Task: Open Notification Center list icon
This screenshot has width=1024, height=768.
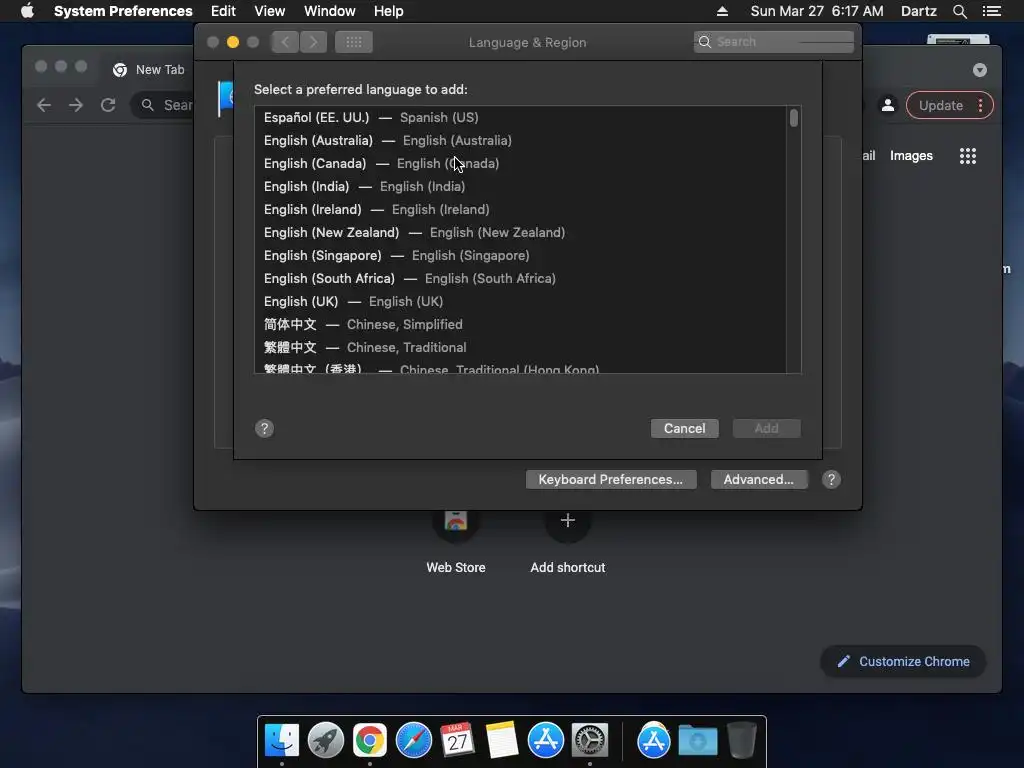Action: 991,11
